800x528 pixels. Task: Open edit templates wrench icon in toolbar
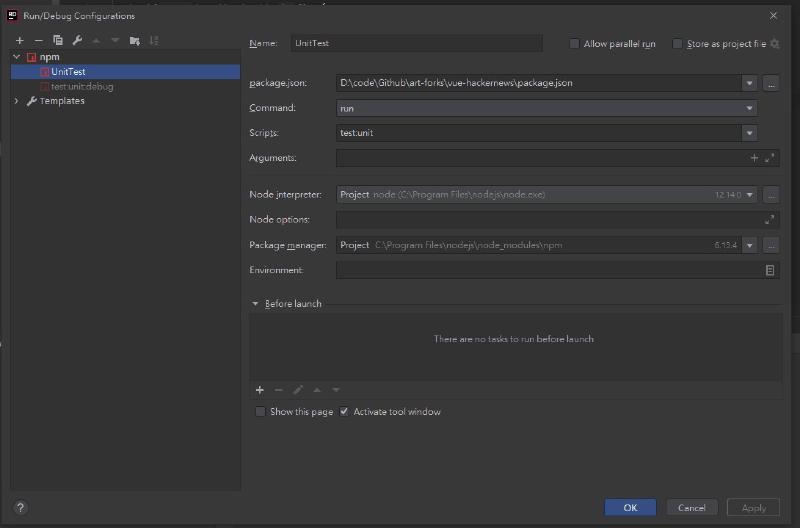pos(77,40)
